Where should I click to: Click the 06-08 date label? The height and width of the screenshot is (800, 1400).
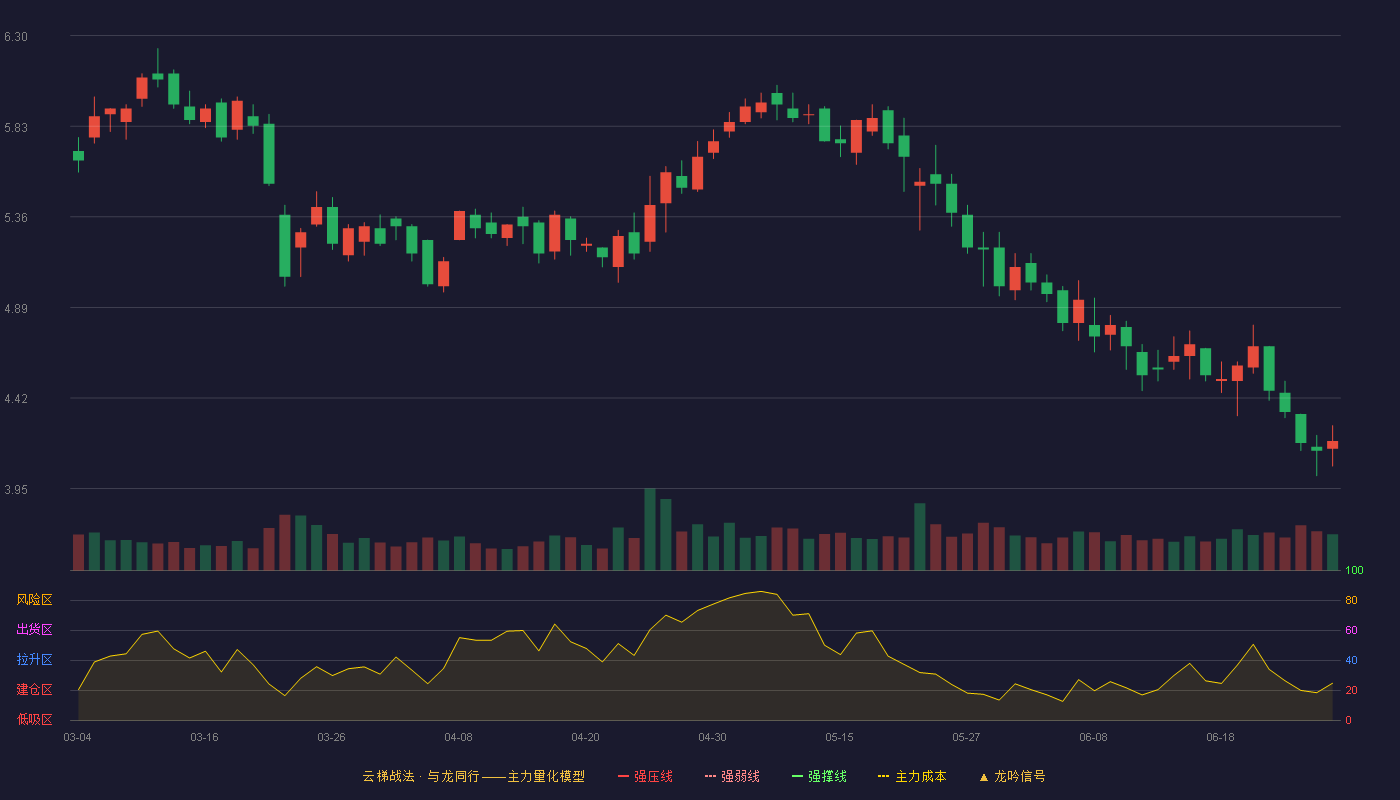pos(1094,737)
